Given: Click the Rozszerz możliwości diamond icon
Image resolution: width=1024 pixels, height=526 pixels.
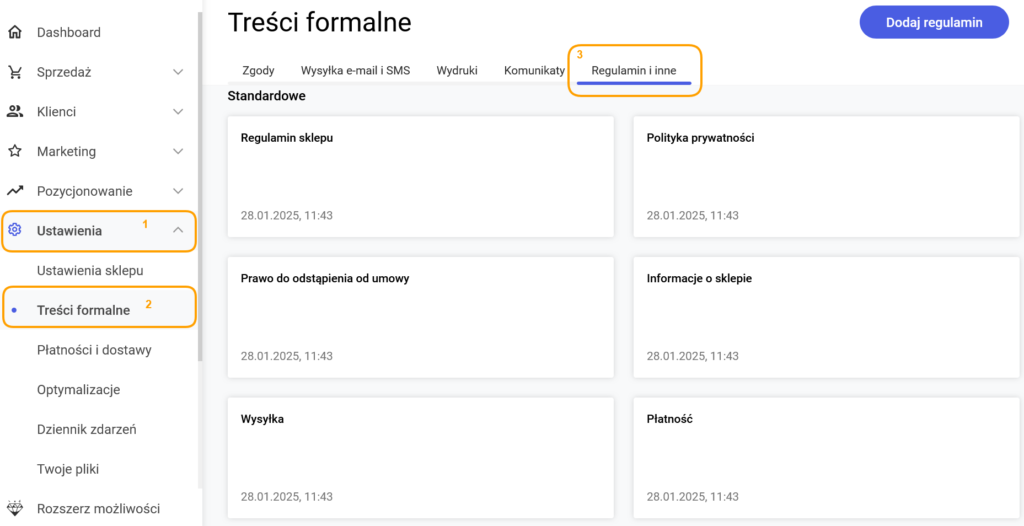Looking at the screenshot, I should pos(14,508).
